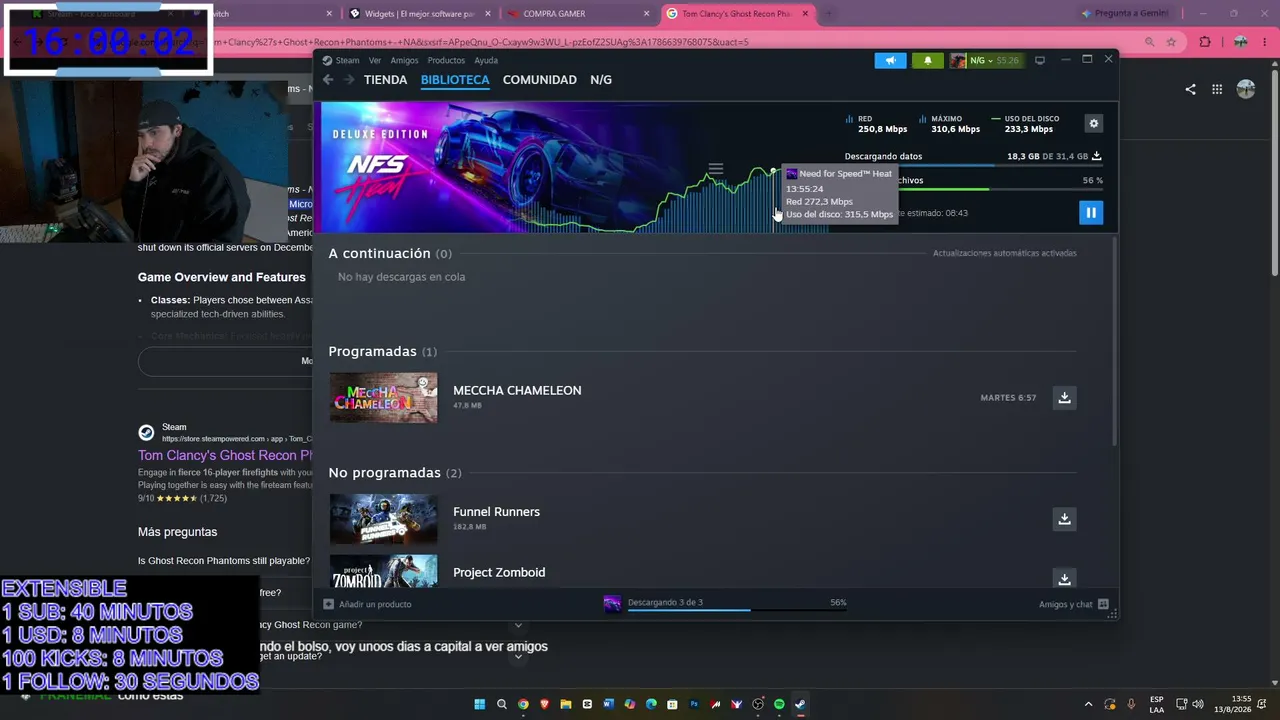Open COMUNIDAD tab

click(540, 80)
